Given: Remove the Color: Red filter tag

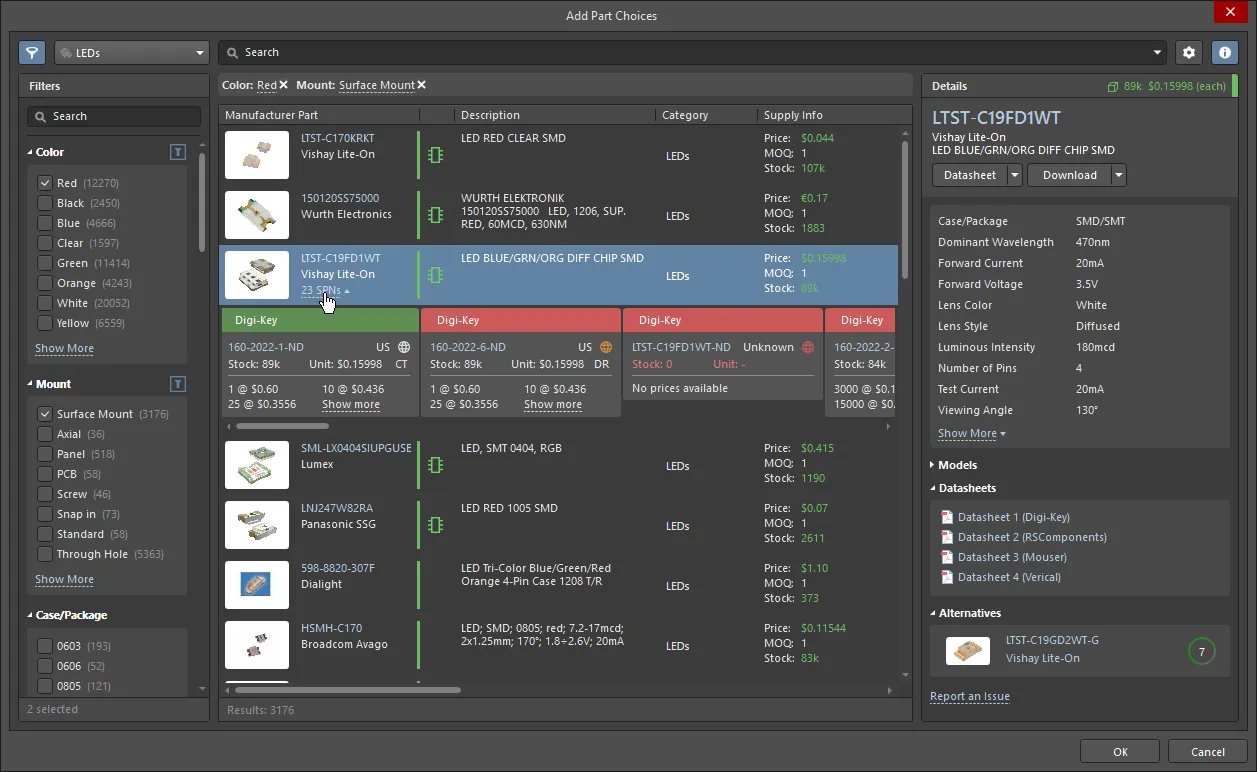Looking at the screenshot, I should 283,85.
